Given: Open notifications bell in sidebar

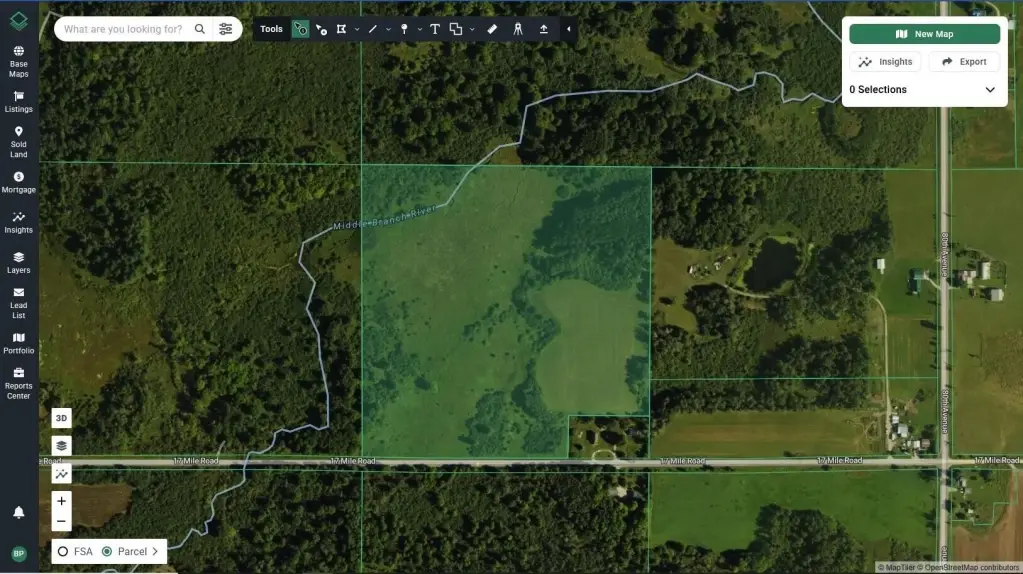Looking at the screenshot, I should click(18, 512).
